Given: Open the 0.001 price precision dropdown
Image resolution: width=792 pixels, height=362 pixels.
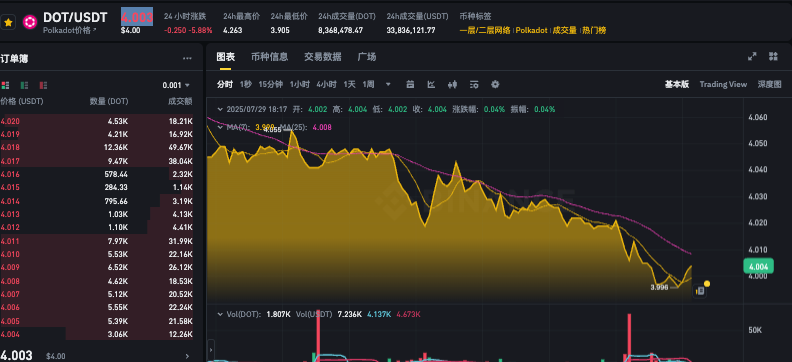Looking at the screenshot, I should [x=176, y=85].
